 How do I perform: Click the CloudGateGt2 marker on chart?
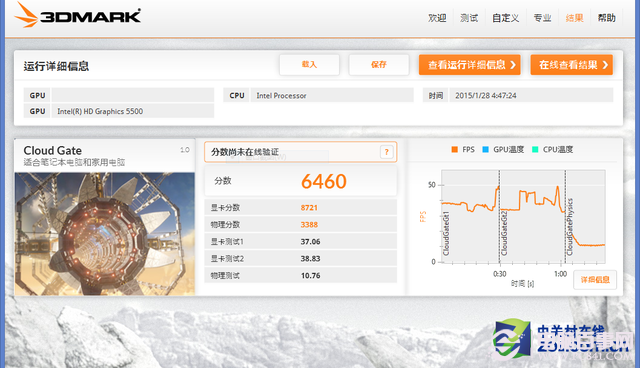click(504, 233)
